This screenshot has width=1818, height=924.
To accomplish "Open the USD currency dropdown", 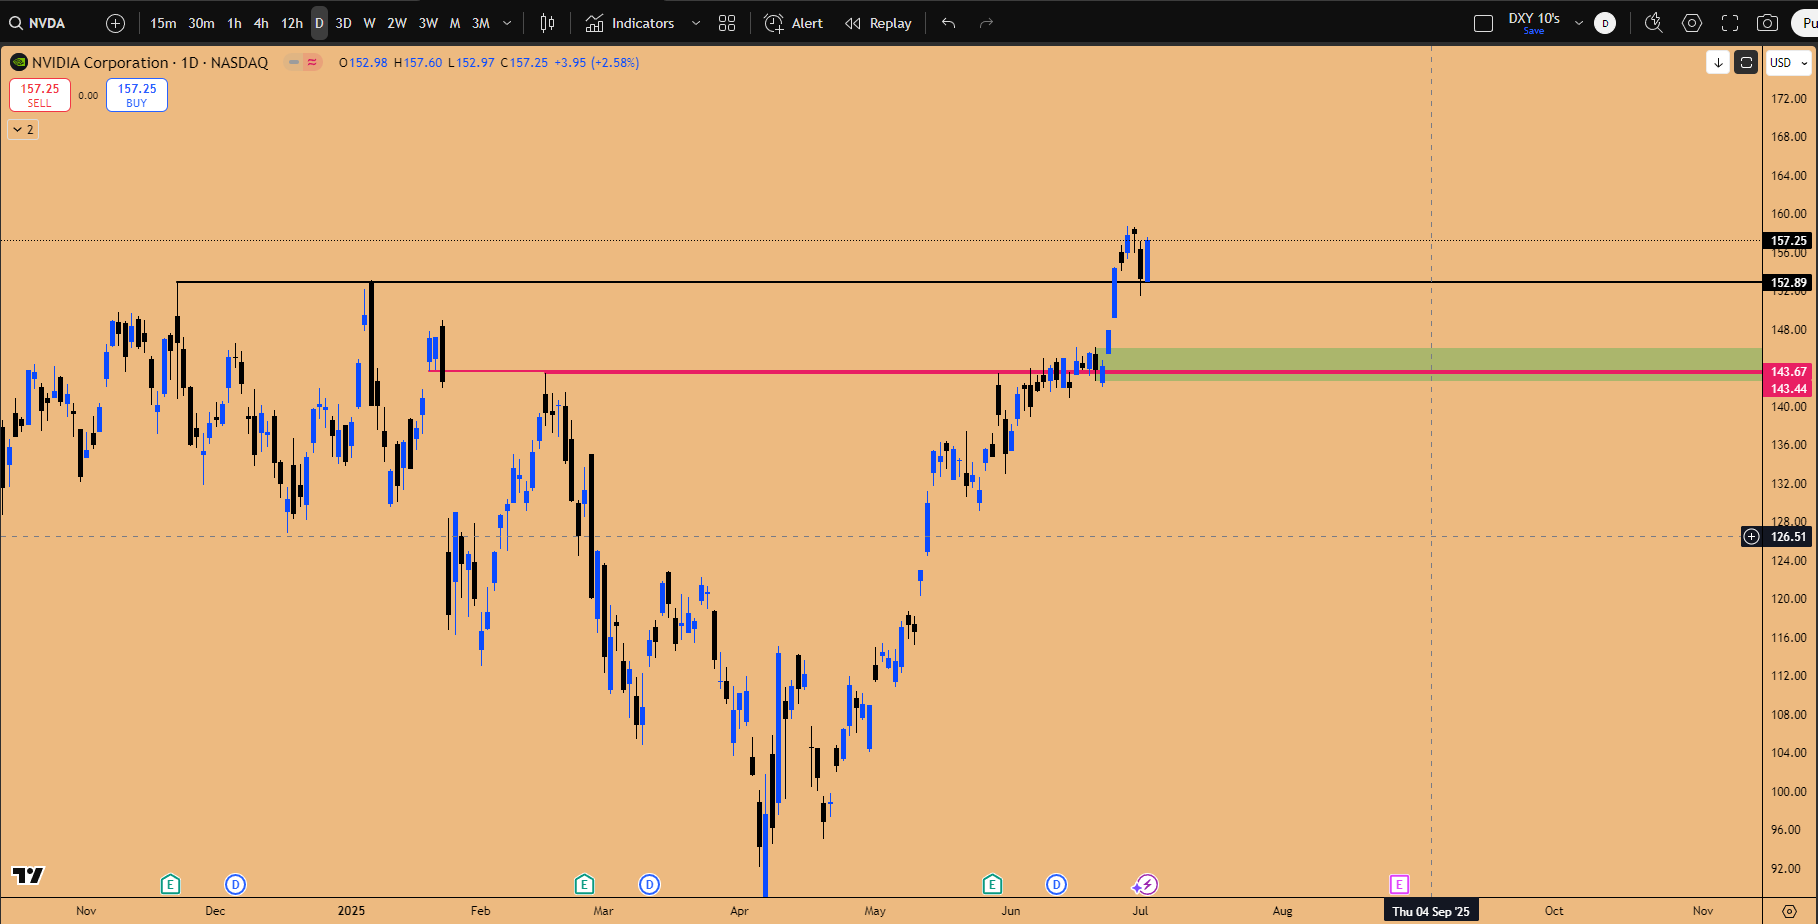I will 1788,62.
